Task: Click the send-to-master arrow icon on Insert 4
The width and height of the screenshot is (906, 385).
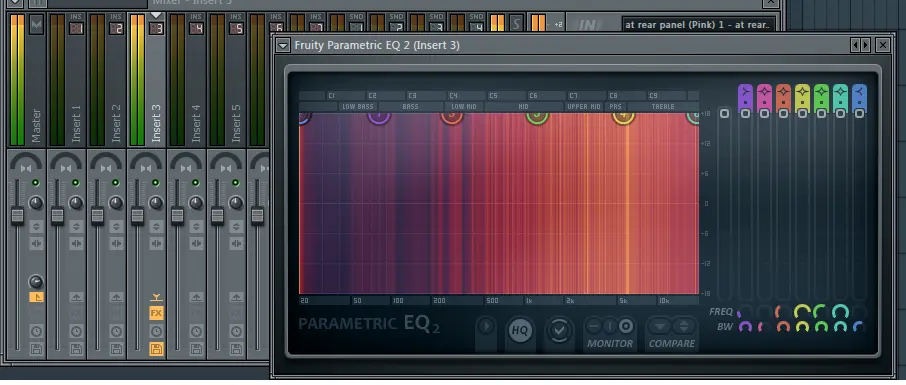Action: 196,297
